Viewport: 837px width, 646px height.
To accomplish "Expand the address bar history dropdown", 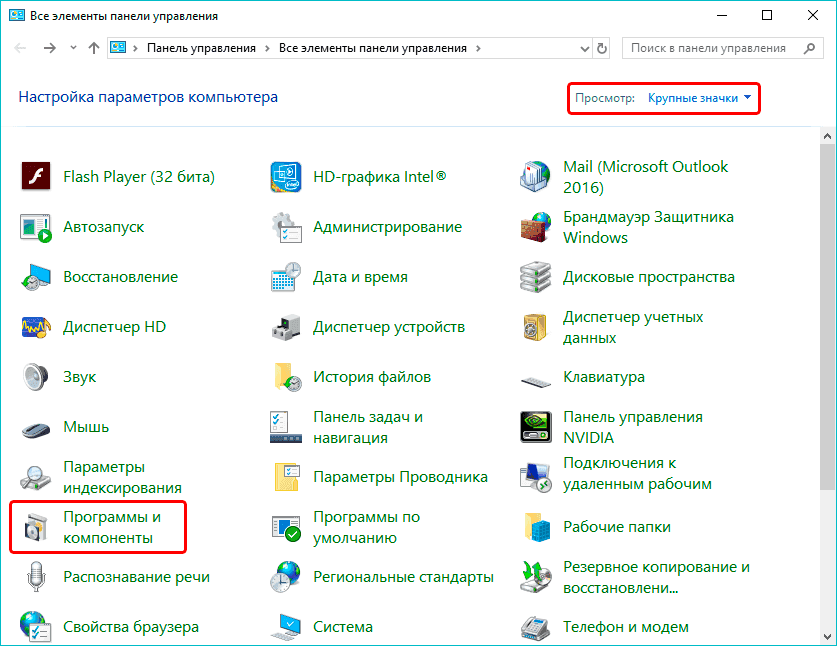I will pyautogui.click(x=583, y=47).
